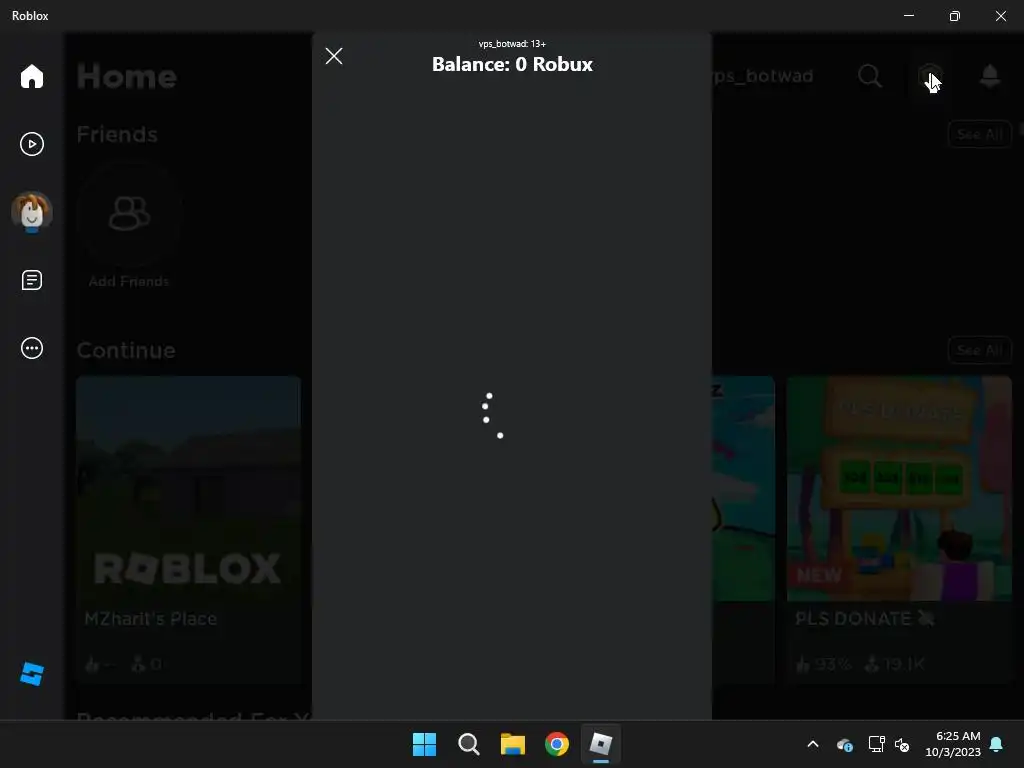Viewport: 1024px width, 768px height.
Task: Click the search magnifier icon in header
Action: [869, 76]
